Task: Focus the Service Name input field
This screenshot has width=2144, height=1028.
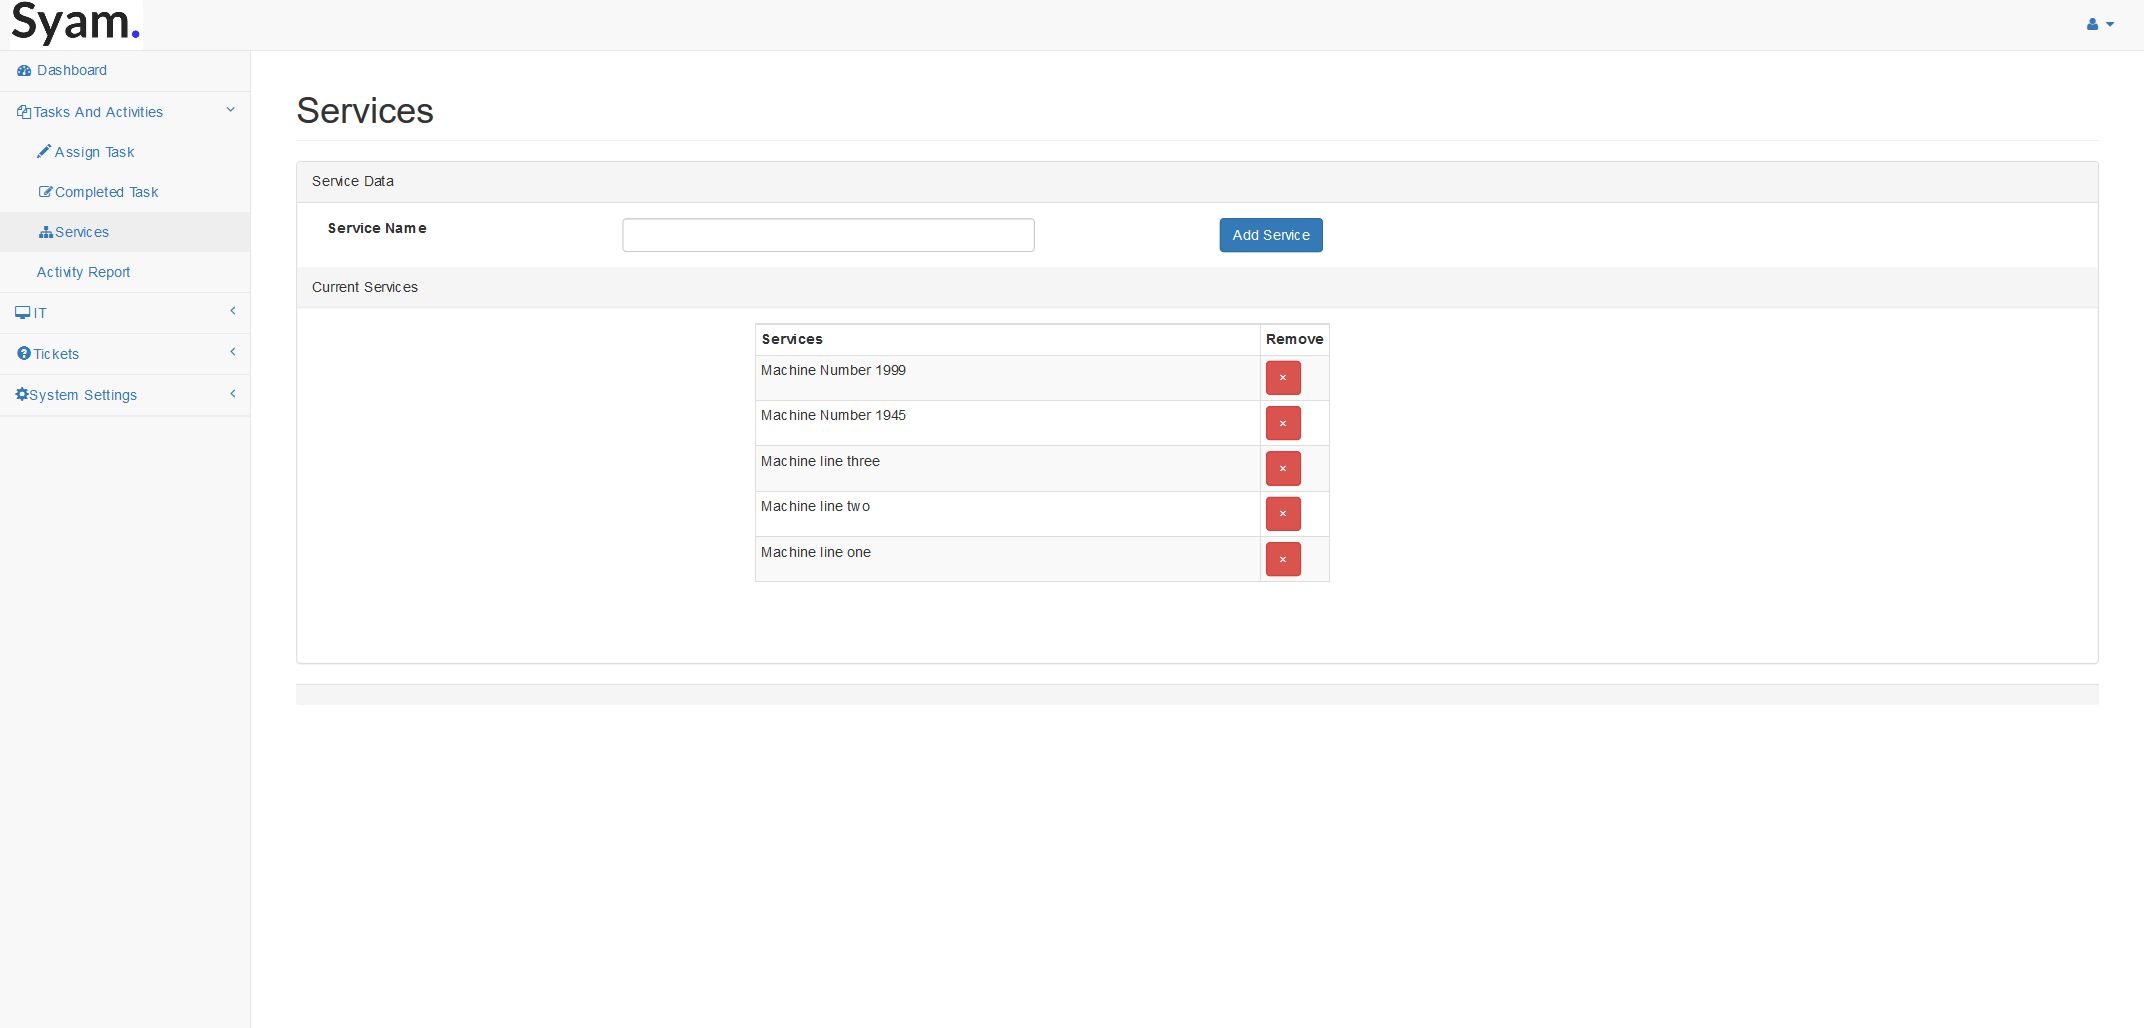Action: 828,235
